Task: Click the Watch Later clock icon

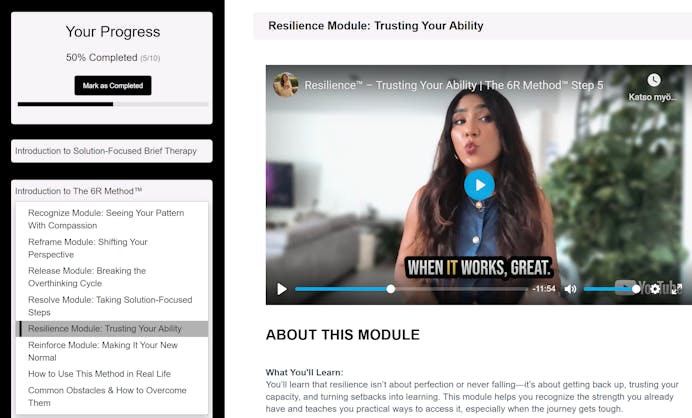Action: tap(654, 80)
